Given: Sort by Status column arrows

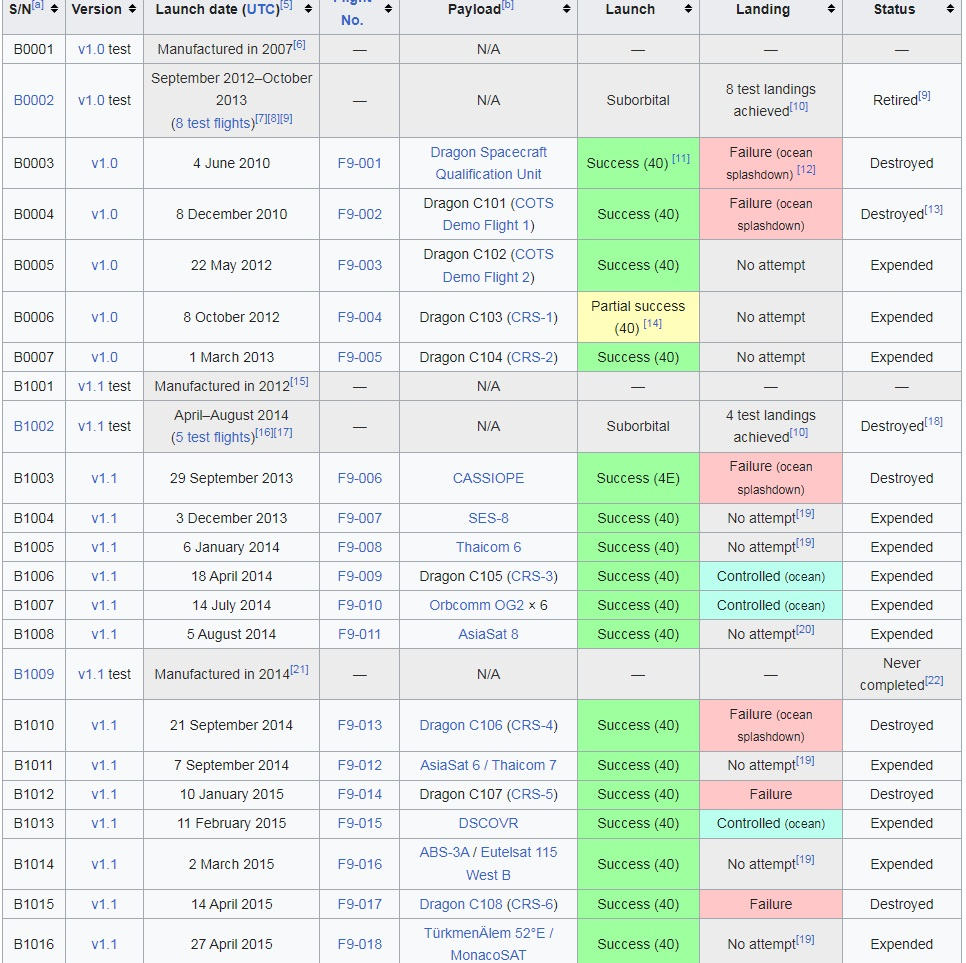Looking at the screenshot, I should pos(950,9).
